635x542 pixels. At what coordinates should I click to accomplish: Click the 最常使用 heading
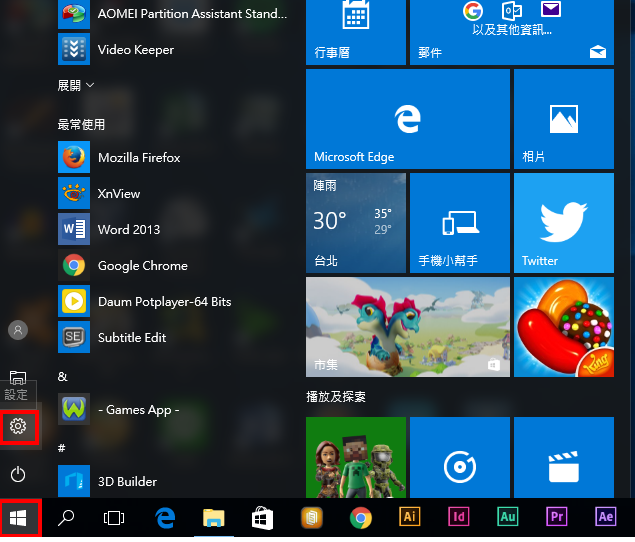pyautogui.click(x=81, y=124)
